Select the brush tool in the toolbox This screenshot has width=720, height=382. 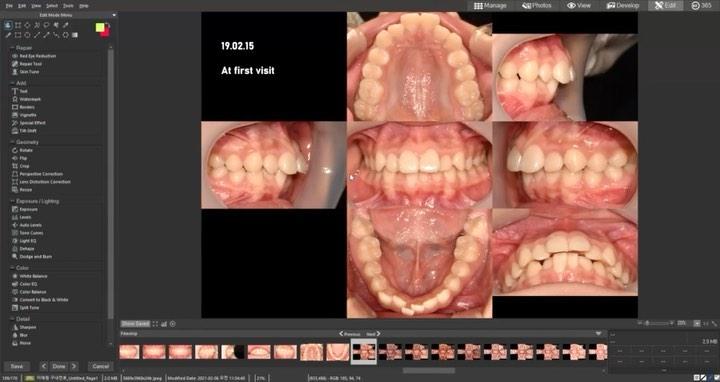click(8, 35)
